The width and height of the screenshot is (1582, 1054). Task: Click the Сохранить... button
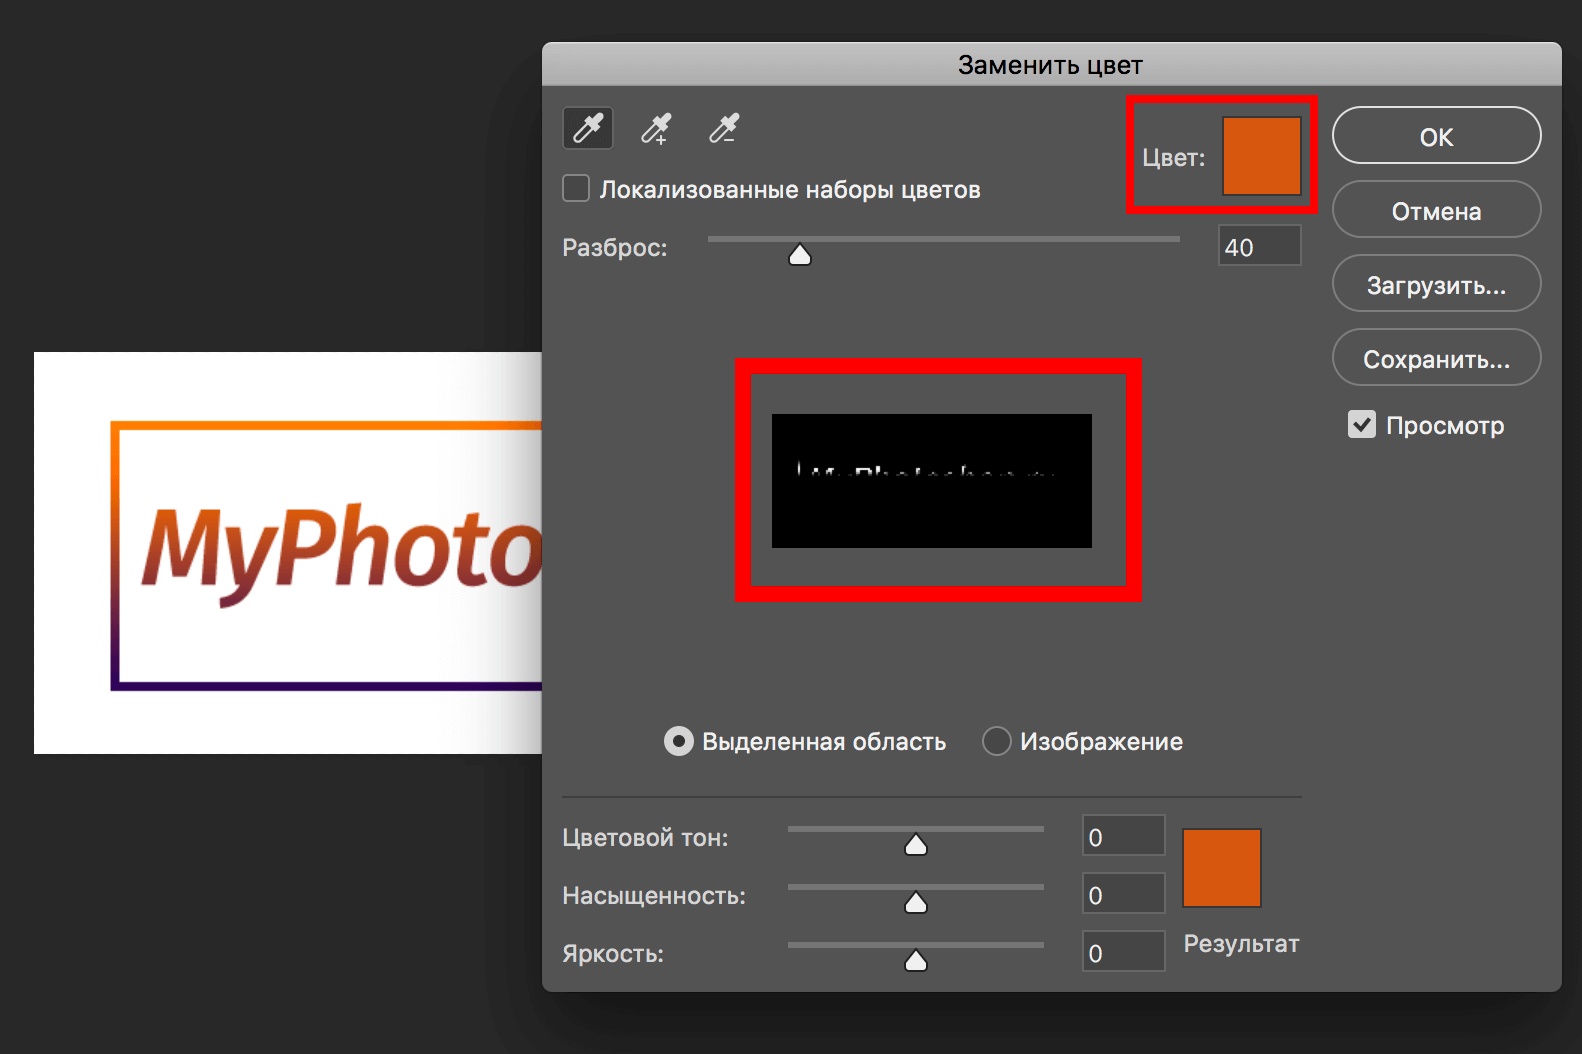[1436, 357]
